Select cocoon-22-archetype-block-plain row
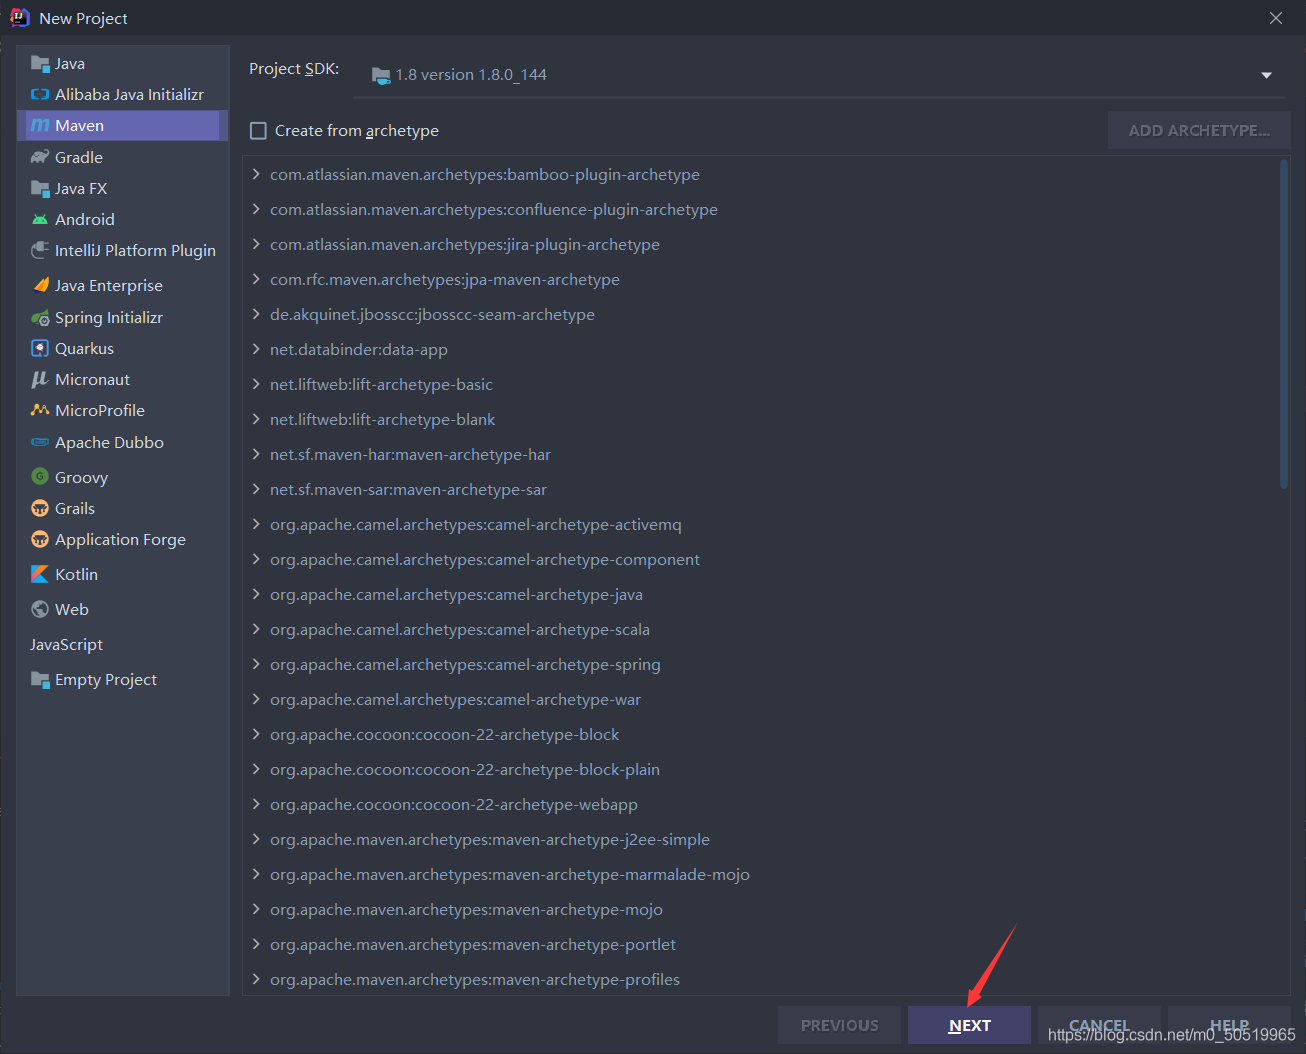The width and height of the screenshot is (1306, 1054). click(765, 769)
